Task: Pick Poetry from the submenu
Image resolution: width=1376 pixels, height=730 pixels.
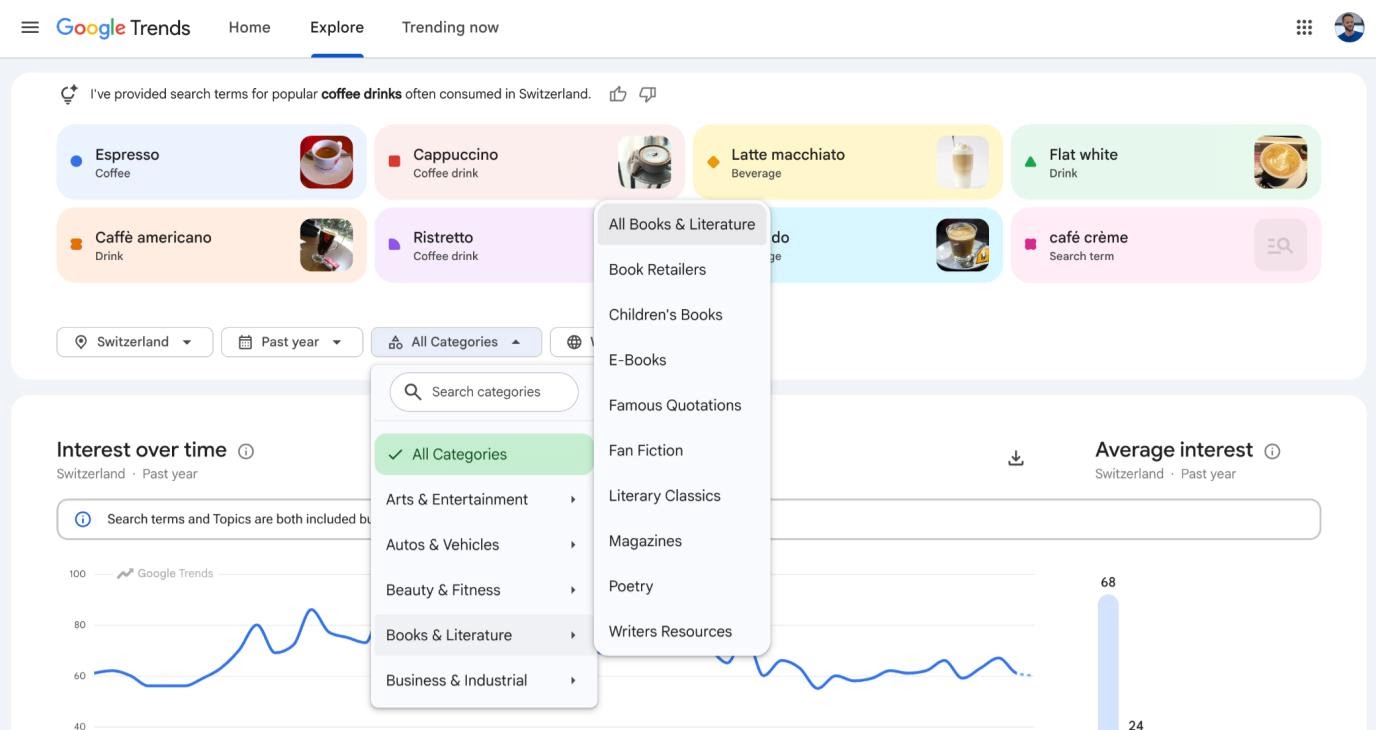Action: coord(682,586)
